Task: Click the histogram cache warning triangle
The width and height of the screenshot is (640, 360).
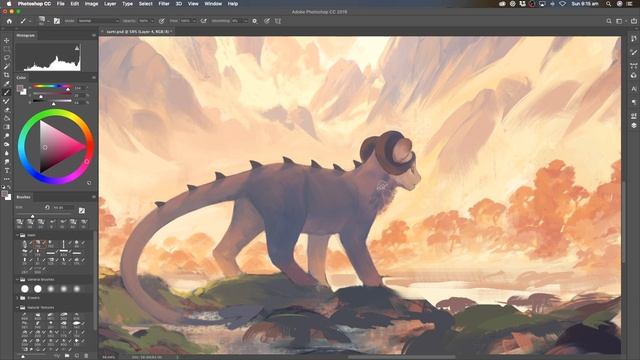Action: point(77,48)
